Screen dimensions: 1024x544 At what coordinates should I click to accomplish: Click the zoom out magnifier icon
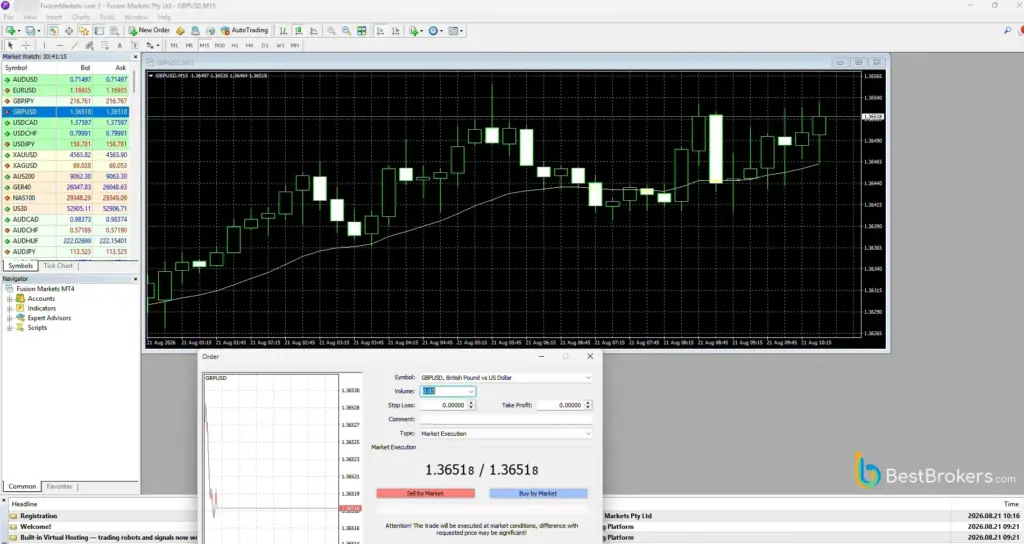click(346, 31)
